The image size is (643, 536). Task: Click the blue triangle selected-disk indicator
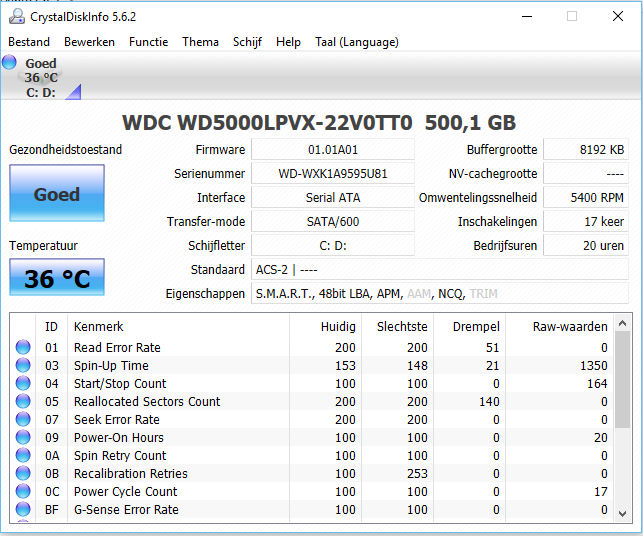(x=74, y=92)
